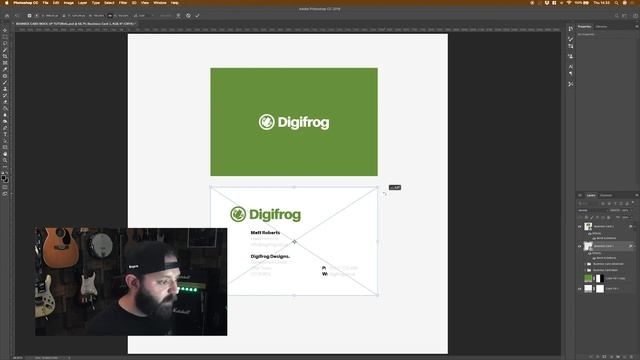Cancel the transform in options bar
The height and width of the screenshot is (360, 640).
188,16
